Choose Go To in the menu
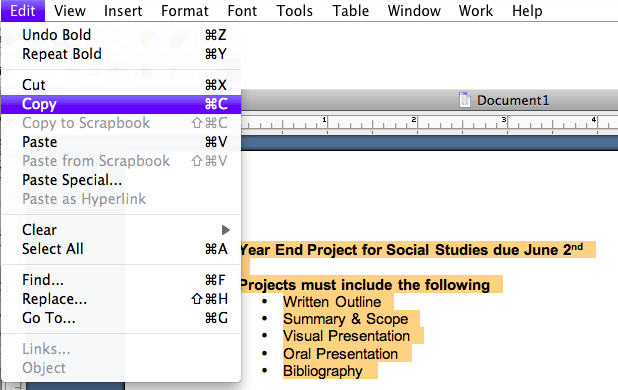Screen dimensions: 618x390 (121, 318)
